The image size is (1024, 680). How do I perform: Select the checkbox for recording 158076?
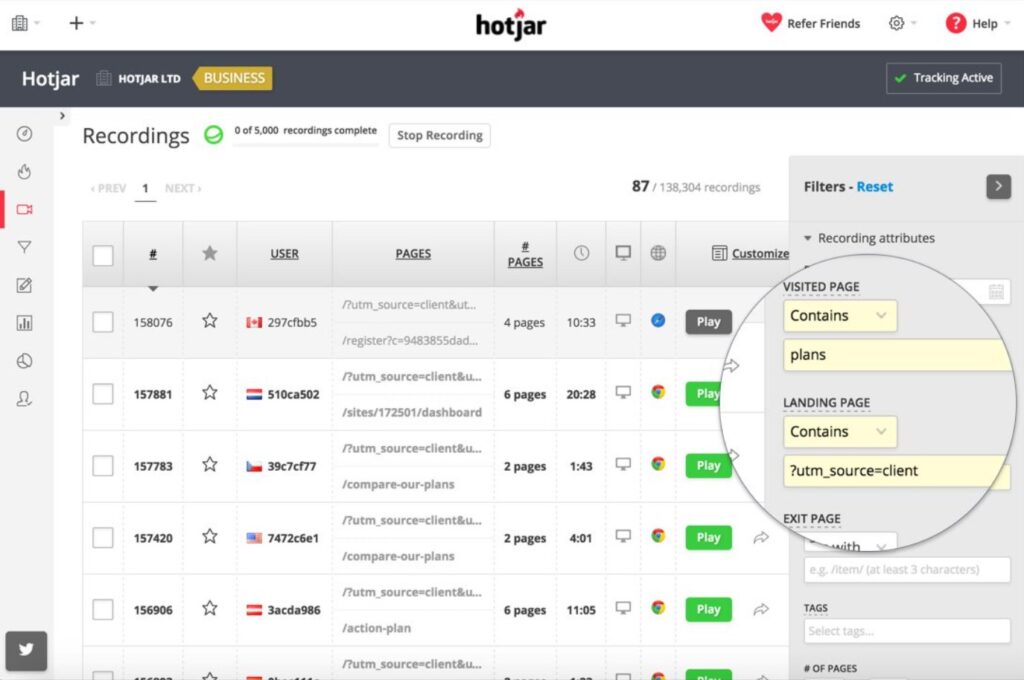click(x=103, y=322)
